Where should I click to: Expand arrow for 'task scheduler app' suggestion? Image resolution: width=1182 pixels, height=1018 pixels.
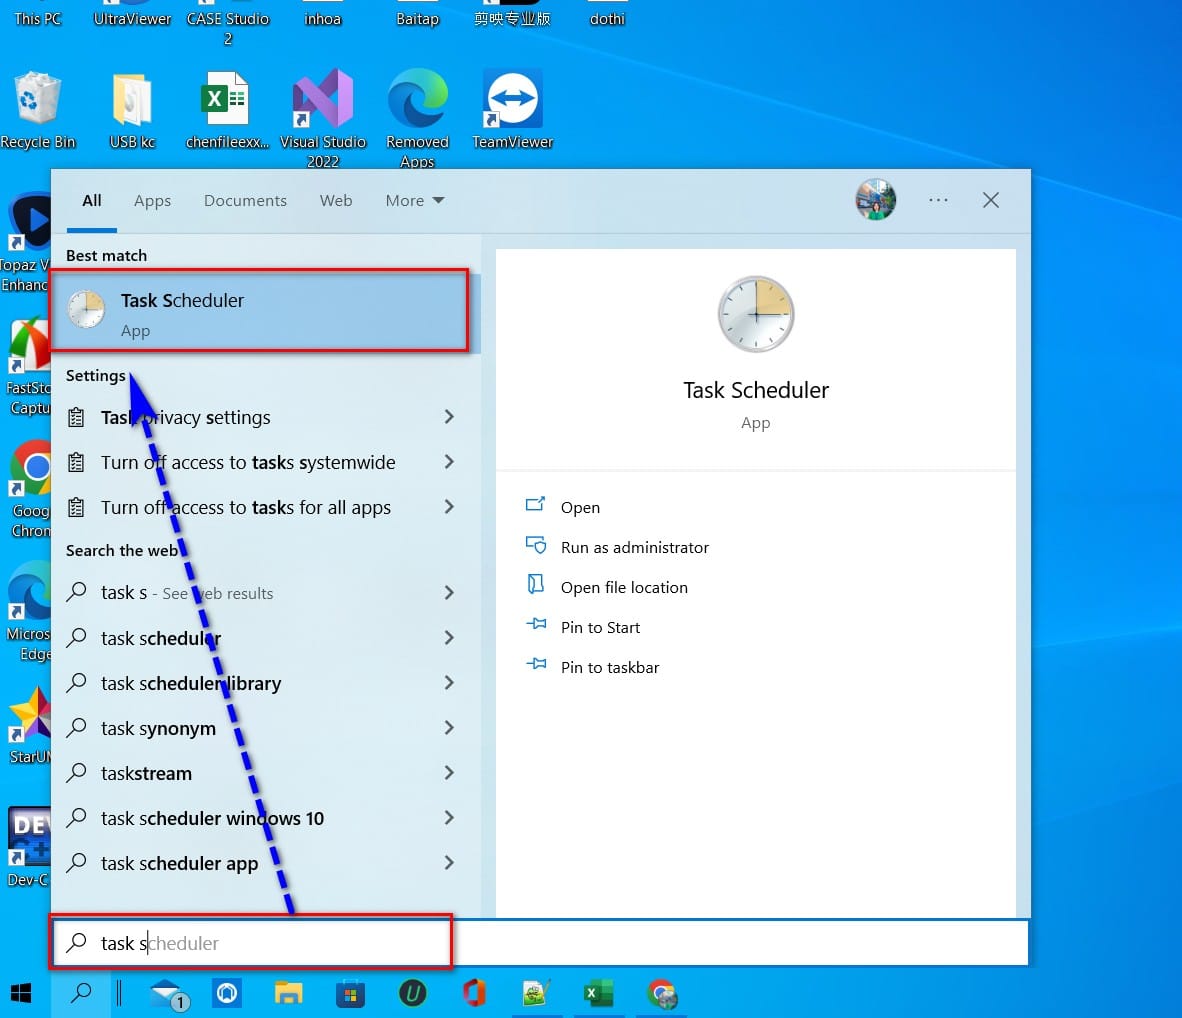tap(449, 863)
